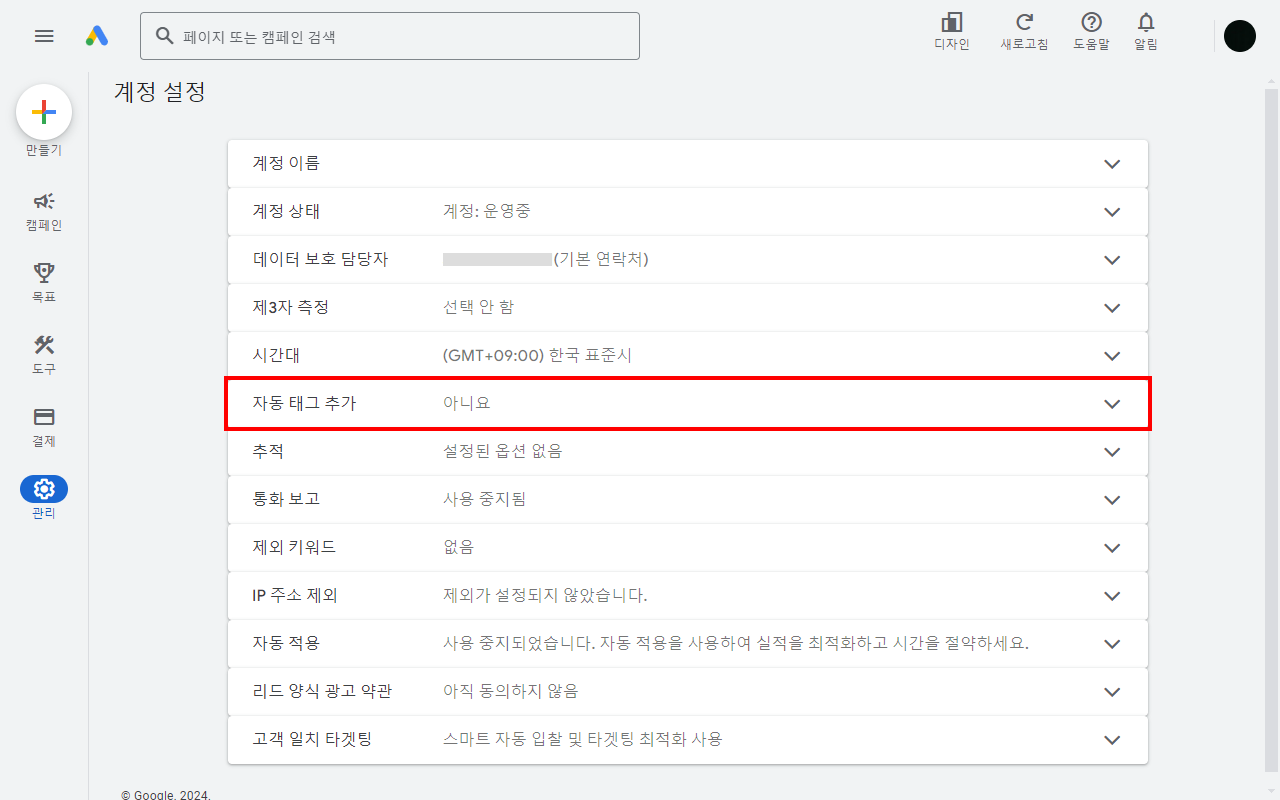Open the hamburger navigation menu

[44, 36]
